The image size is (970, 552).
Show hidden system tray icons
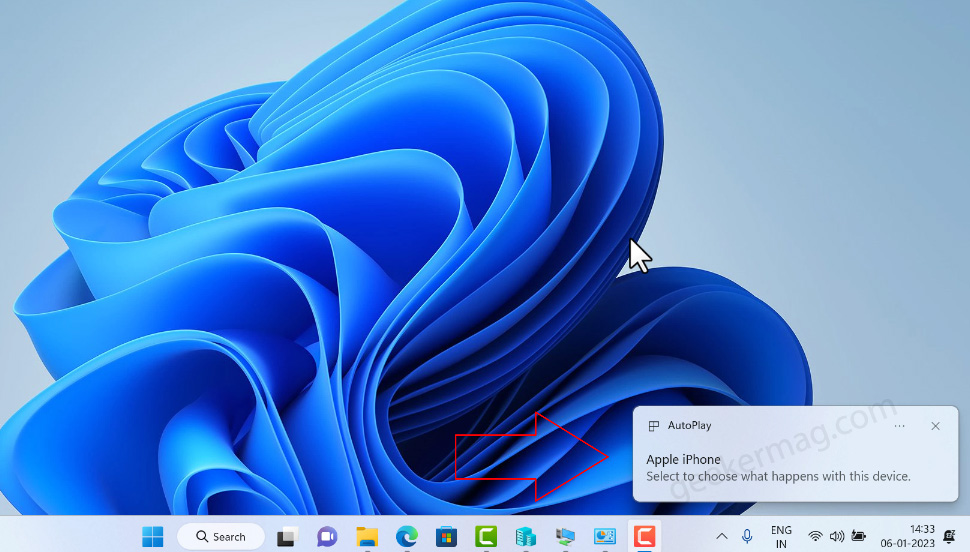tap(722, 537)
